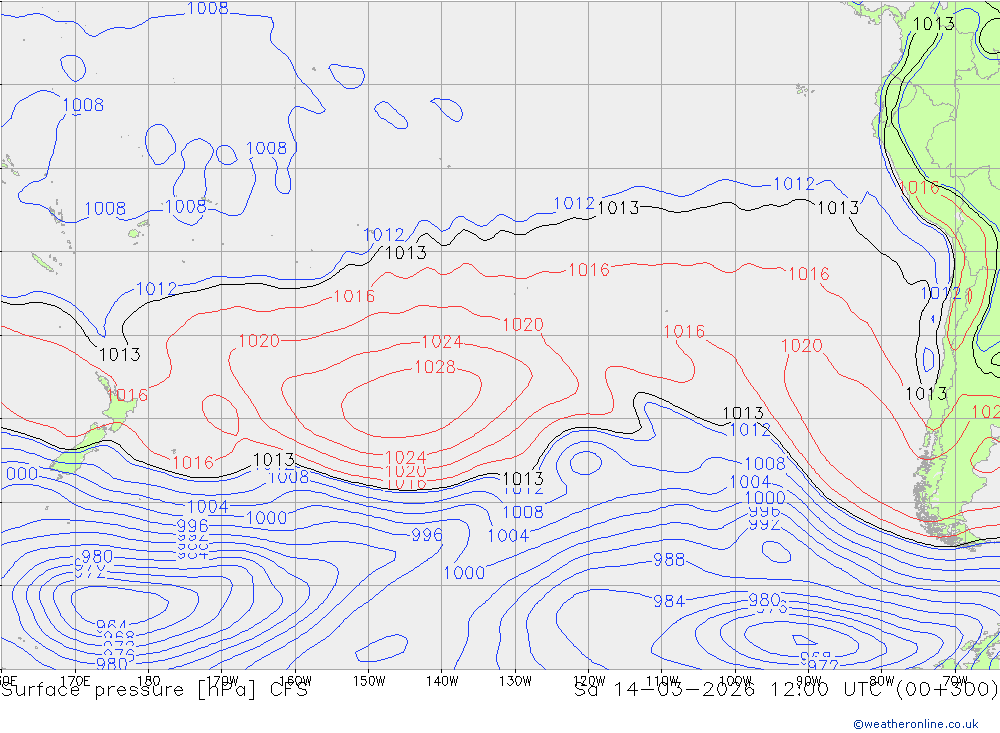Click the 1020 label near Chile
This screenshot has height=733, width=1000.
802,346
